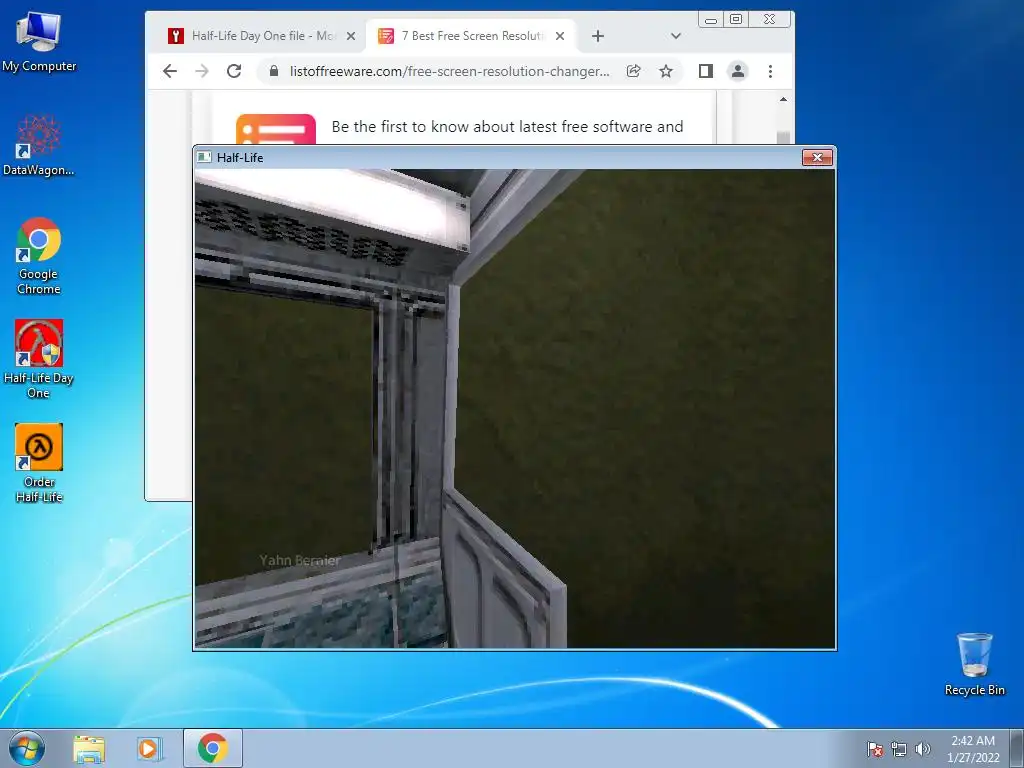Open the Windows Start menu
The width and height of the screenshot is (1024, 768).
click(x=27, y=748)
